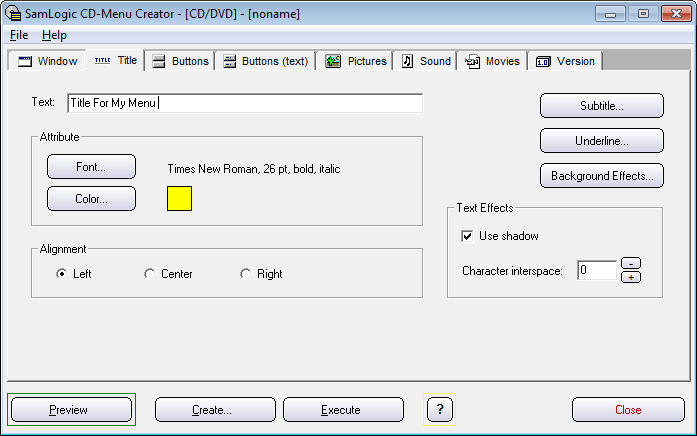Click inside the title Text field
Image resolution: width=697 pixels, height=436 pixels.
click(x=245, y=103)
